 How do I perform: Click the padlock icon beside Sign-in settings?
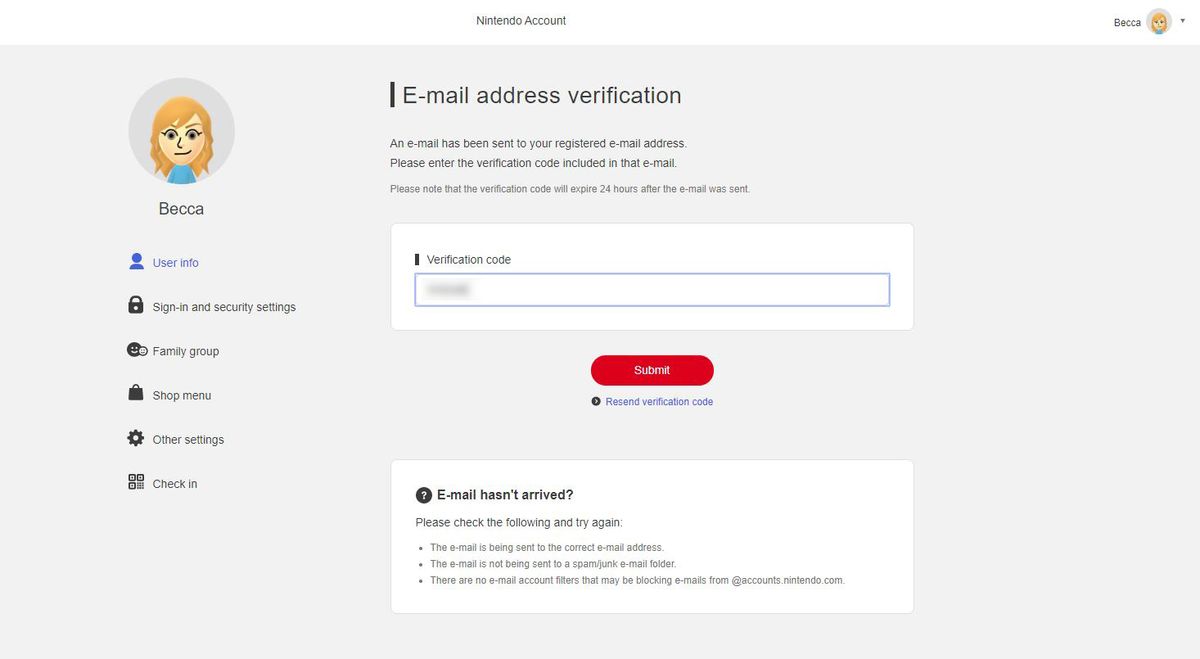pyautogui.click(x=136, y=305)
